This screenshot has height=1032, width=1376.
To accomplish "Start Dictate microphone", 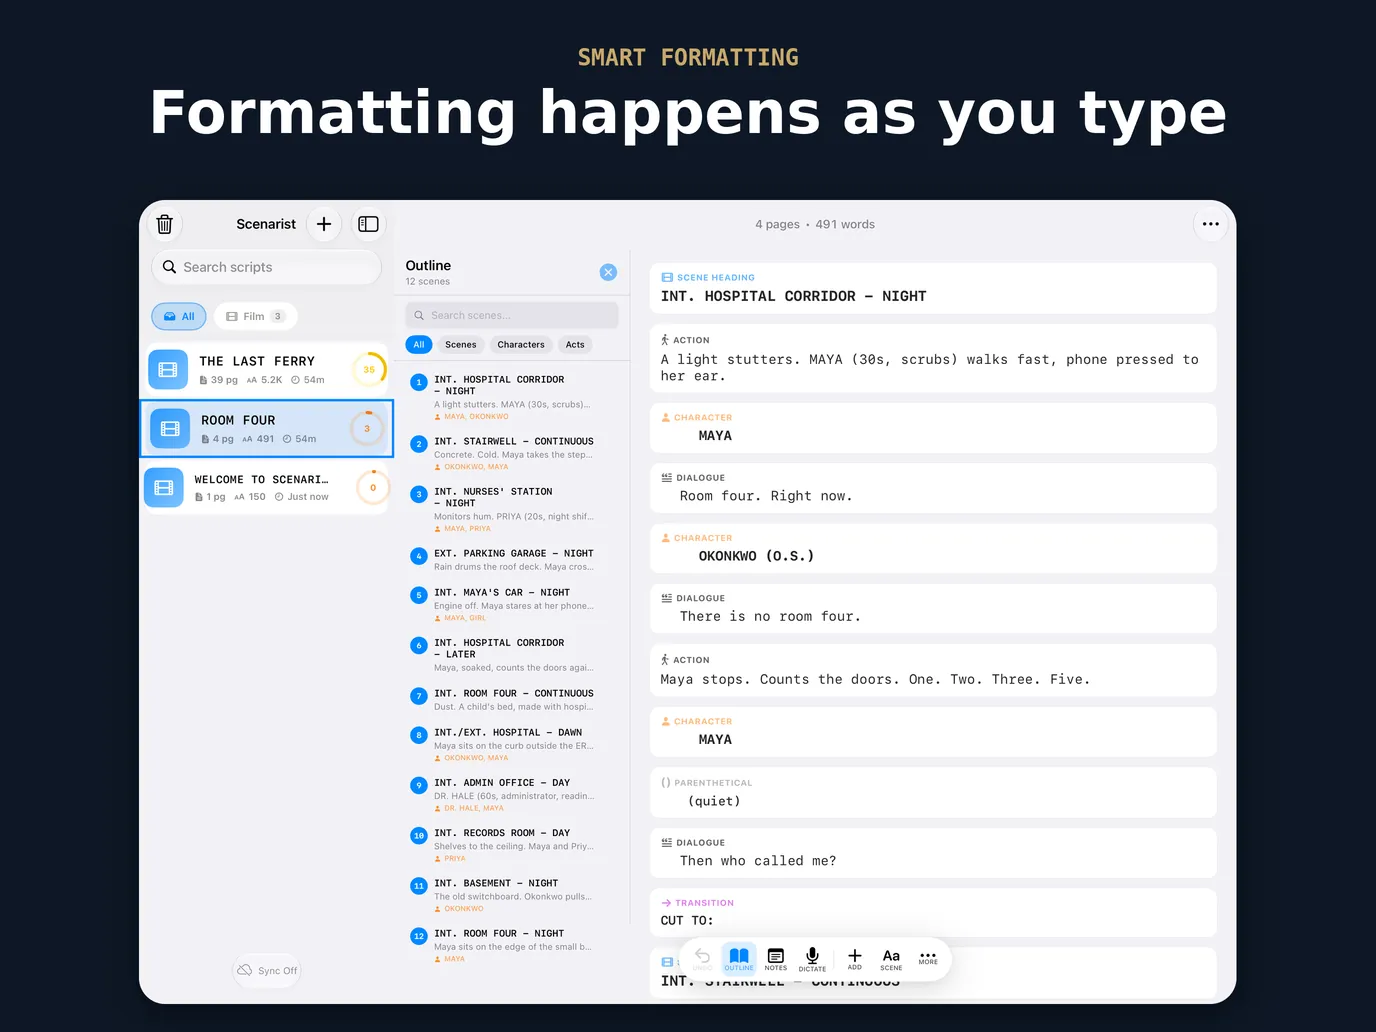I will [x=812, y=959].
